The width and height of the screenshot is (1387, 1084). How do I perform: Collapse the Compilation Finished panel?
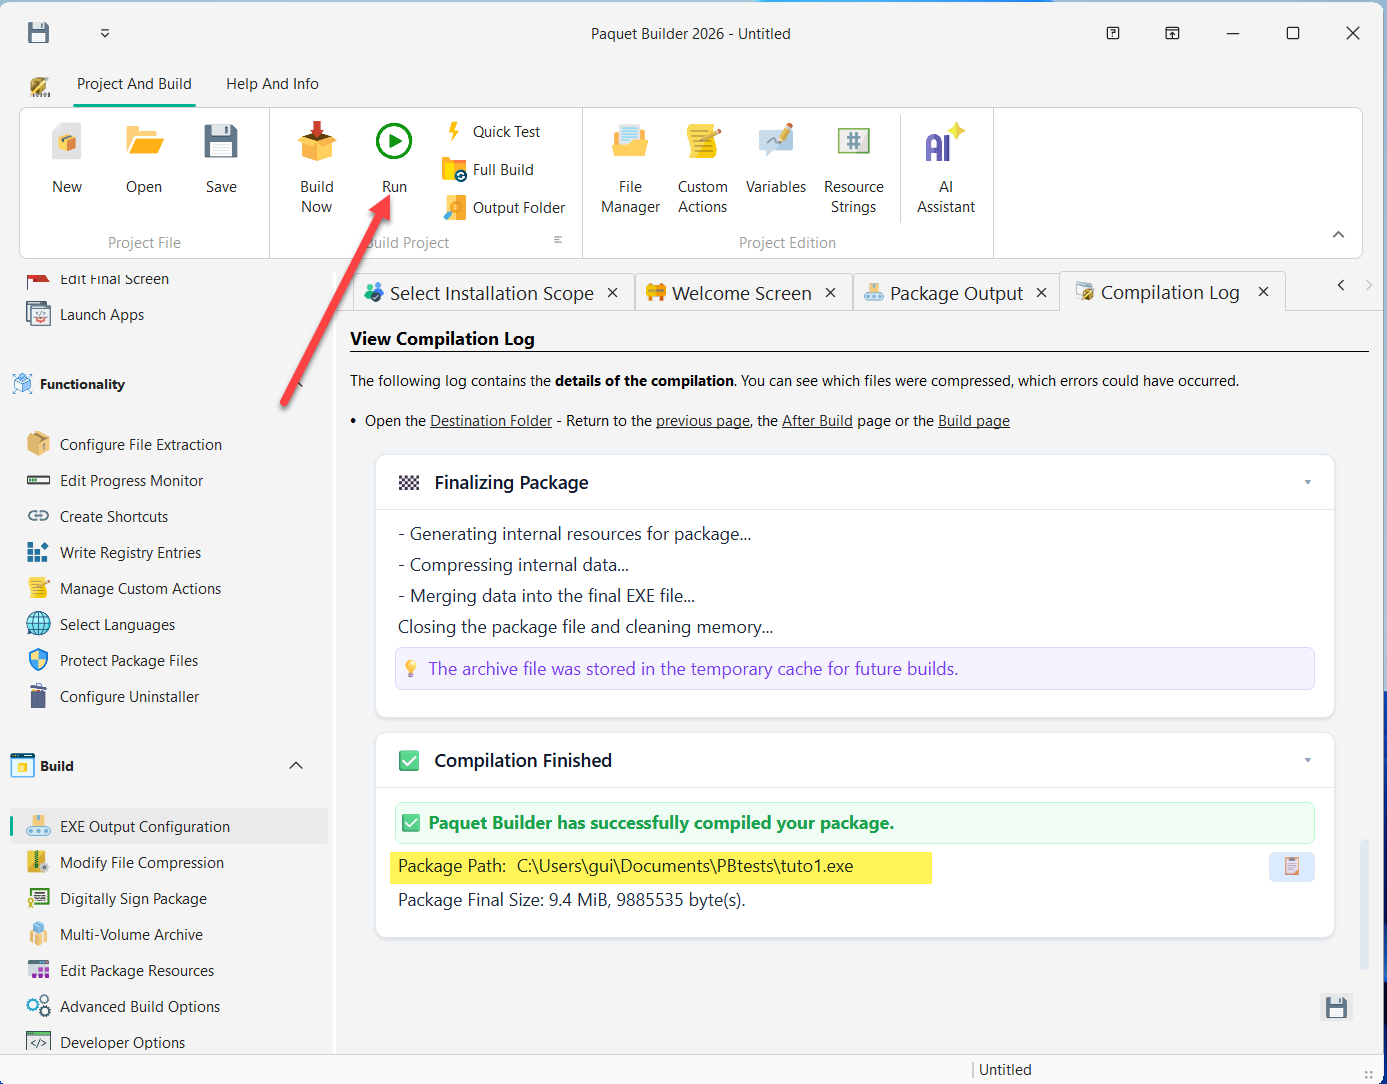1306,760
